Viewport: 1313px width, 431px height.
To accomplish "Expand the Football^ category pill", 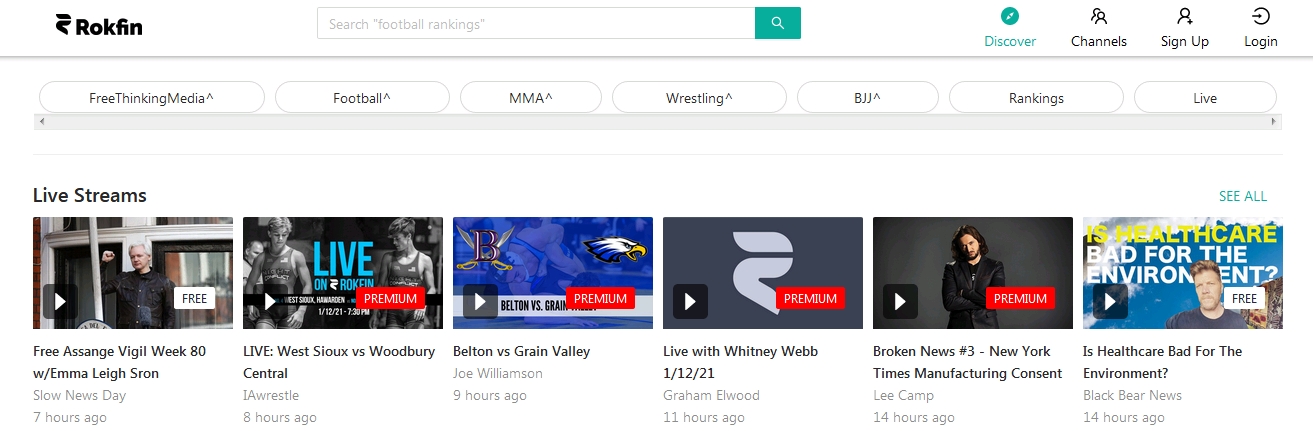I will click(361, 98).
